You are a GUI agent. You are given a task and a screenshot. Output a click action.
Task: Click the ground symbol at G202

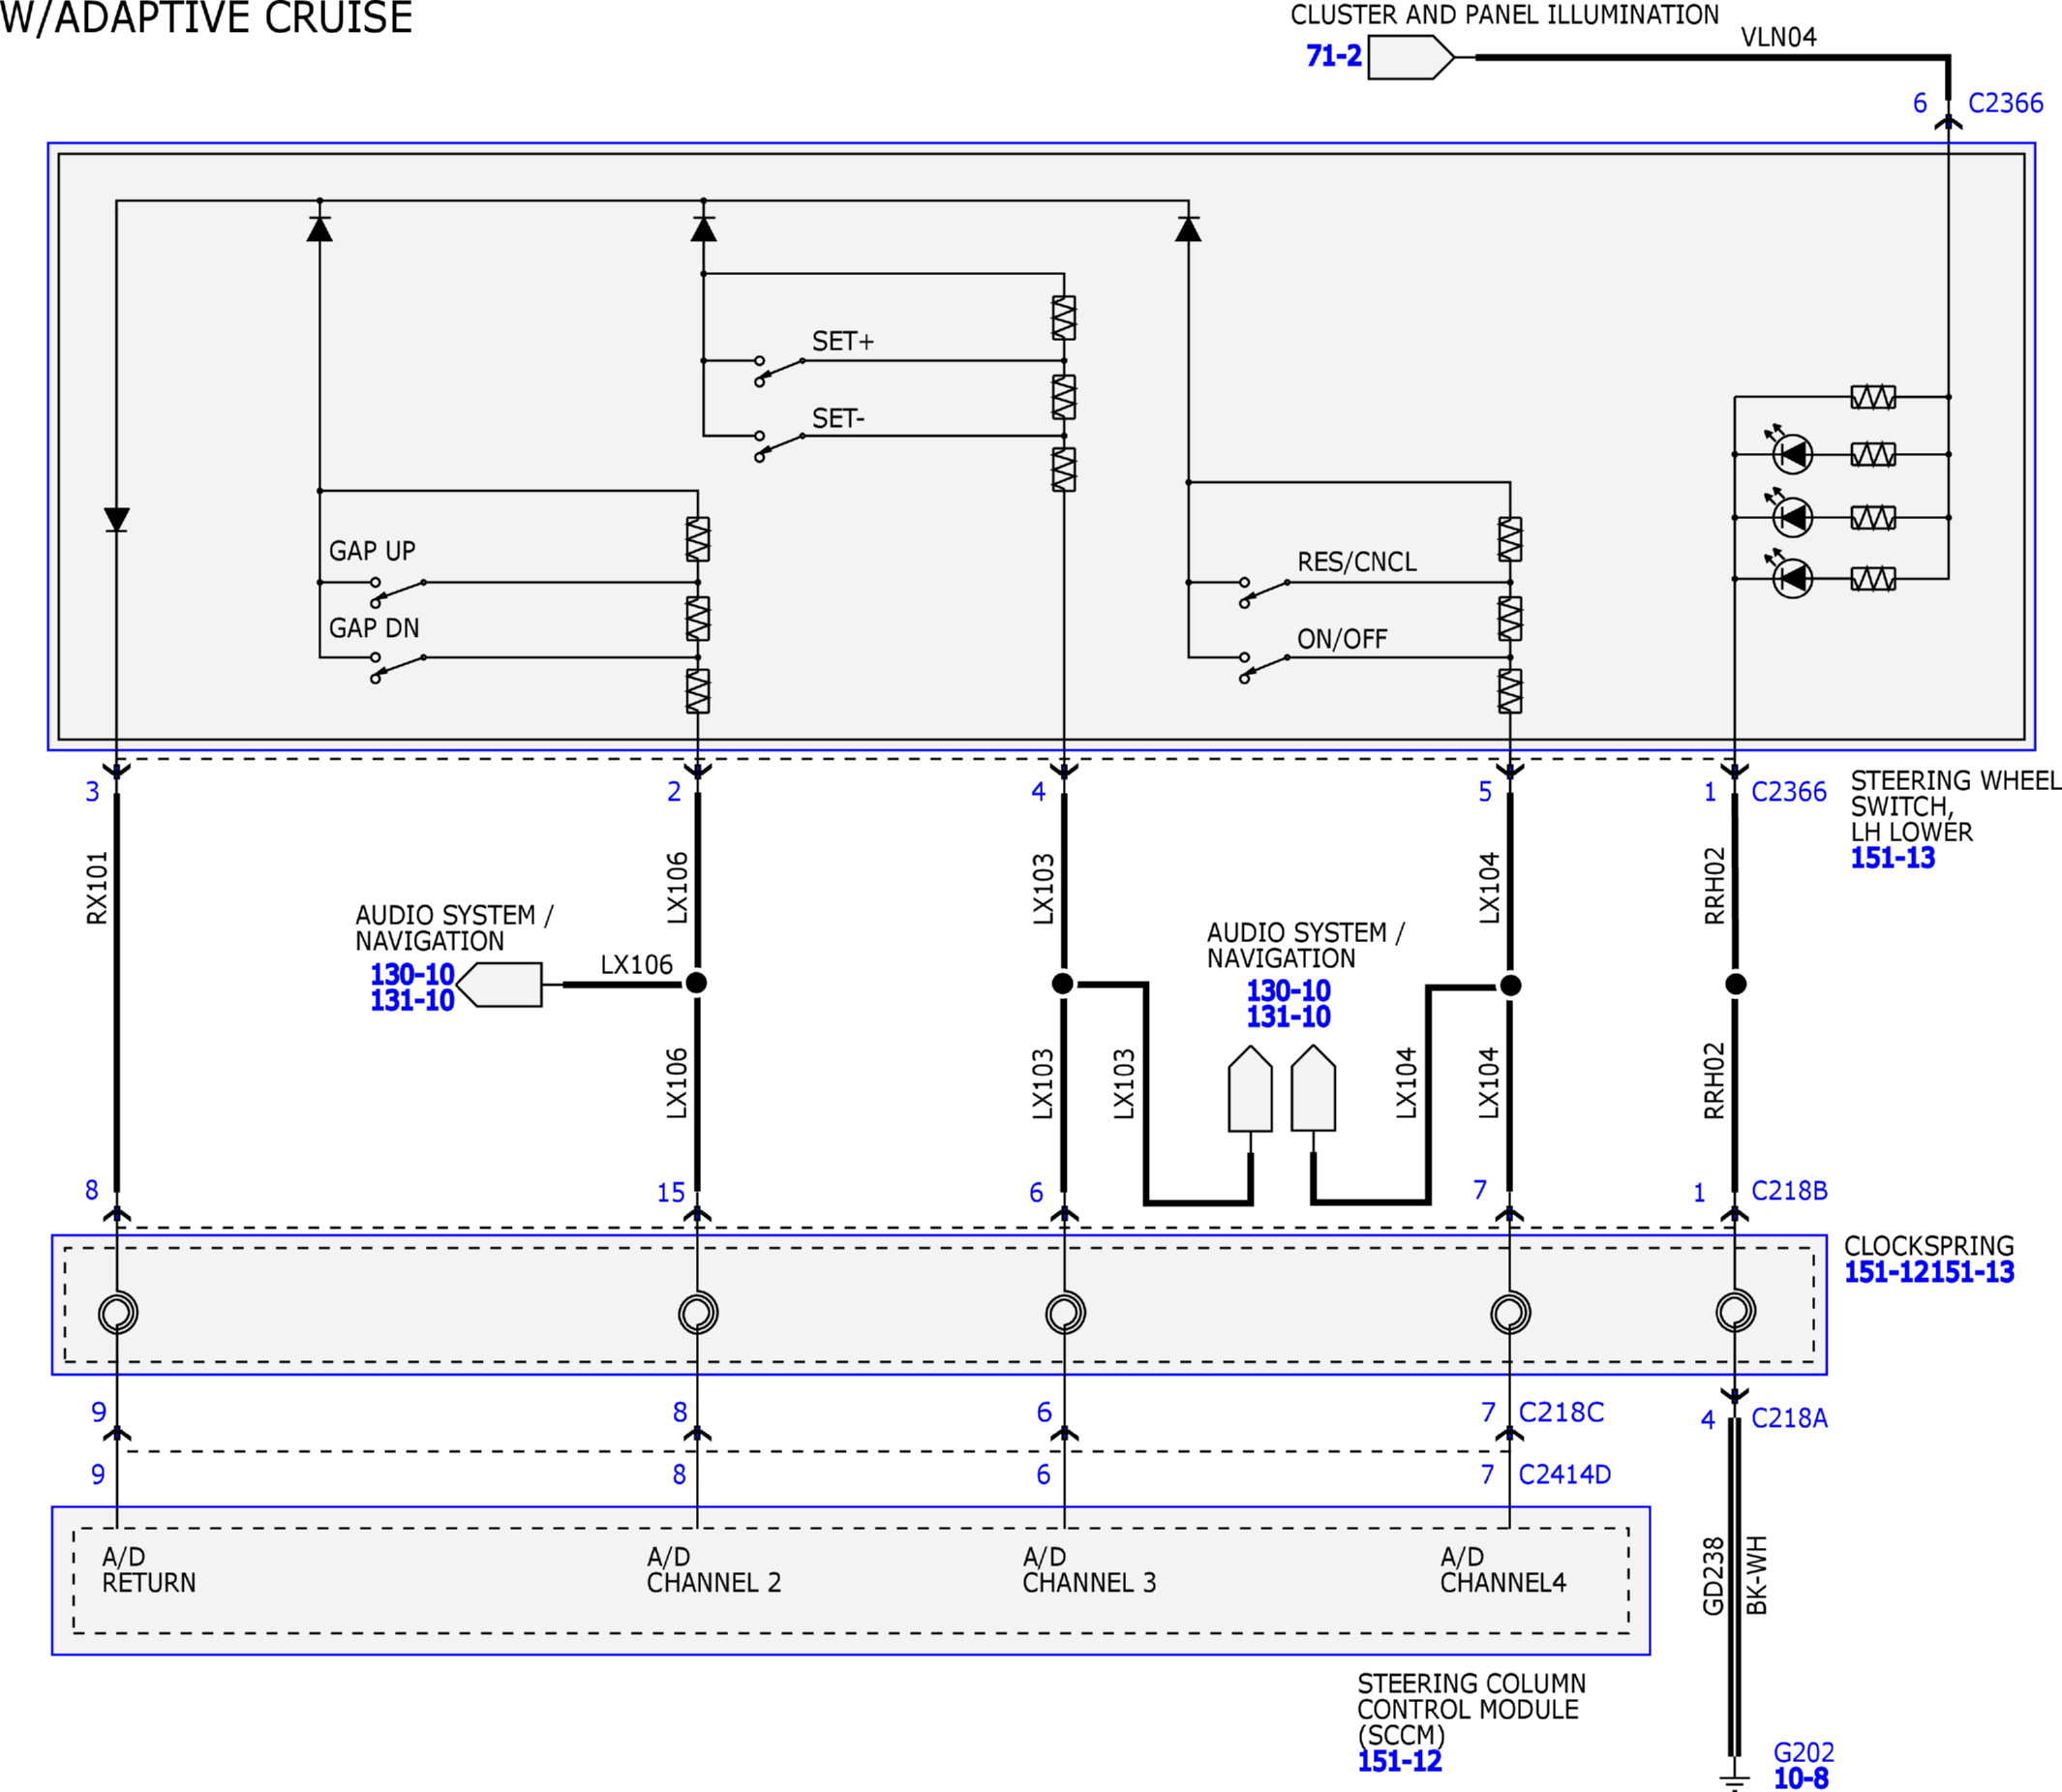pyautogui.click(x=1735, y=1781)
